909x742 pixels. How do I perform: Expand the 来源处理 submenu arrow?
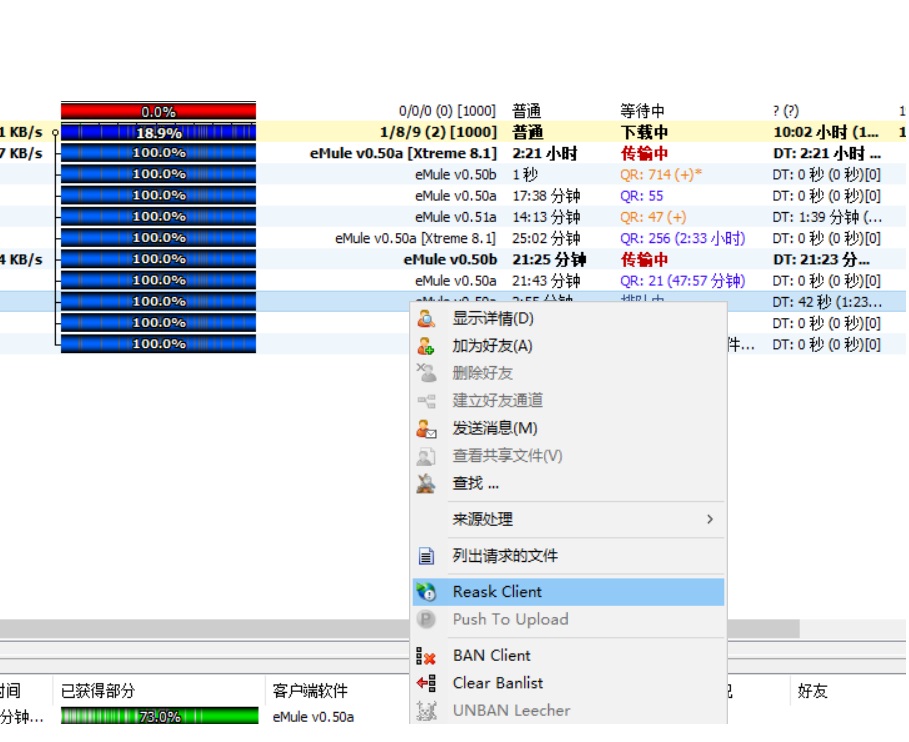pos(710,519)
